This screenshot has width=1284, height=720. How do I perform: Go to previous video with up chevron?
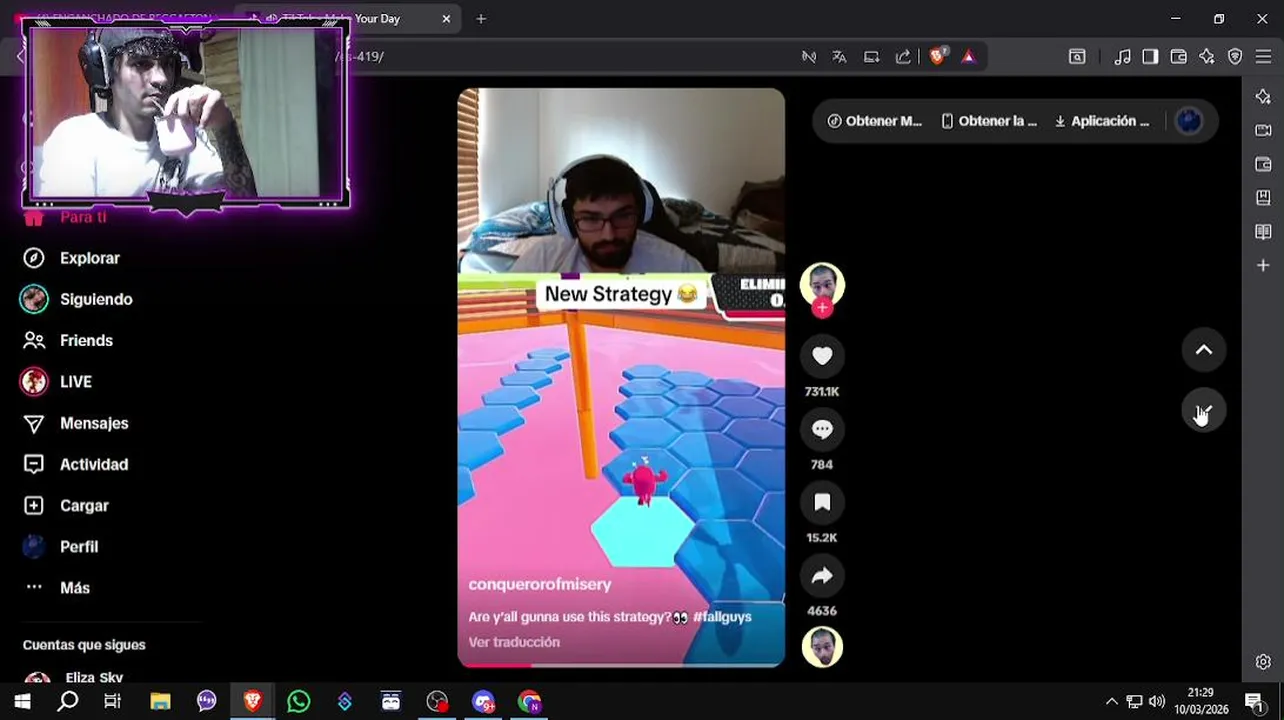point(1204,350)
